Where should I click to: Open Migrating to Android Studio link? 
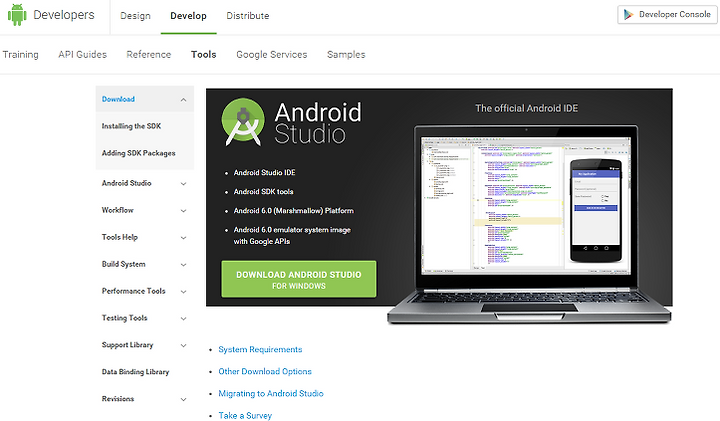tap(270, 394)
